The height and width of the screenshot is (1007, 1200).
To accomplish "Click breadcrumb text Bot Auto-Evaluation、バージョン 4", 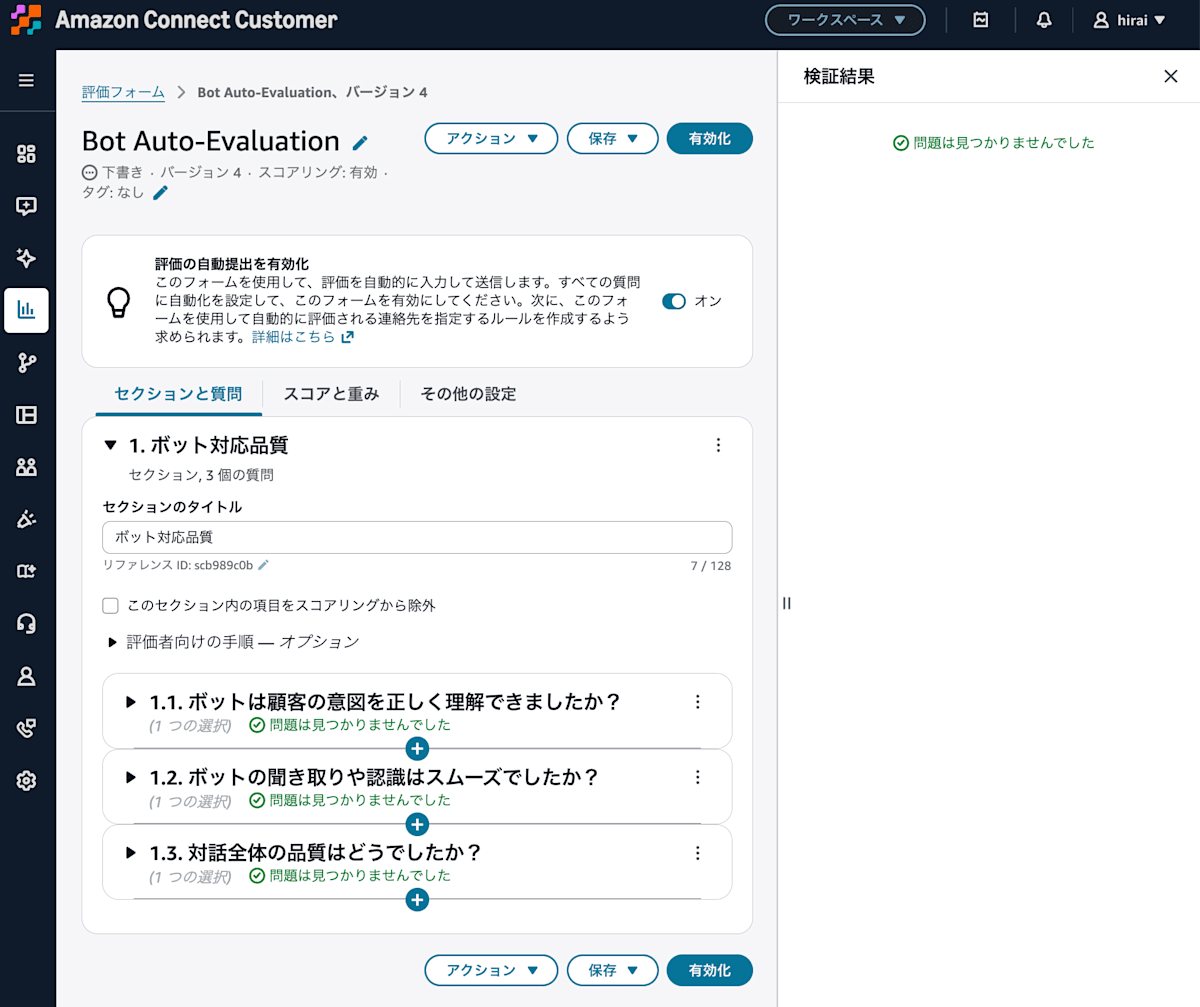I will point(313,92).
